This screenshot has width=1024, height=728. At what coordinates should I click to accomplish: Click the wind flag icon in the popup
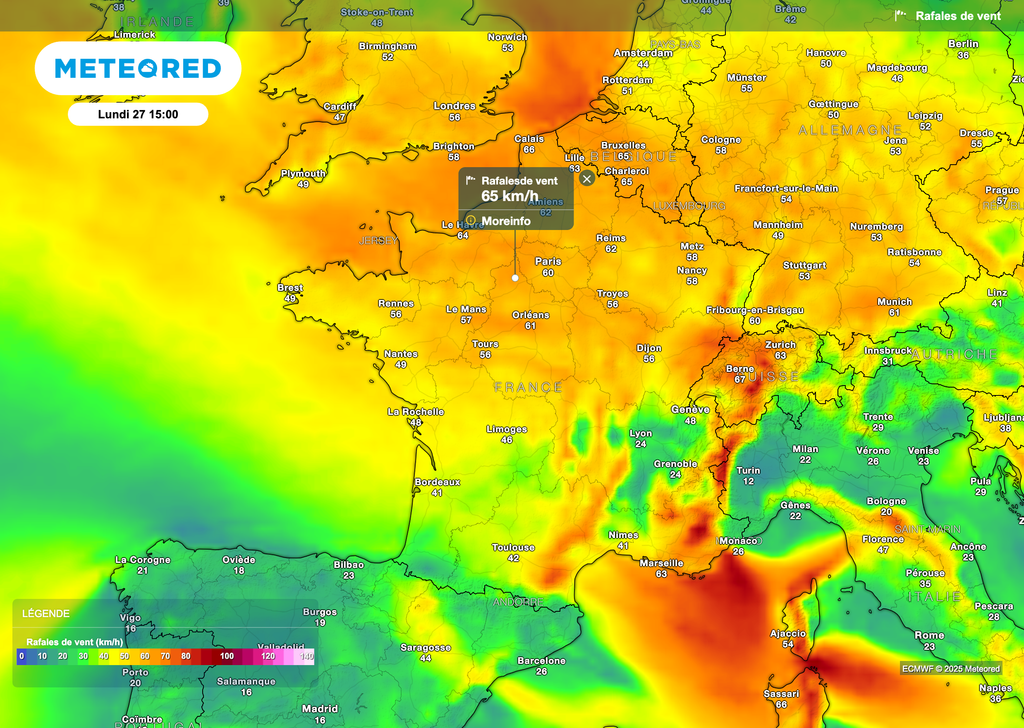click(471, 181)
